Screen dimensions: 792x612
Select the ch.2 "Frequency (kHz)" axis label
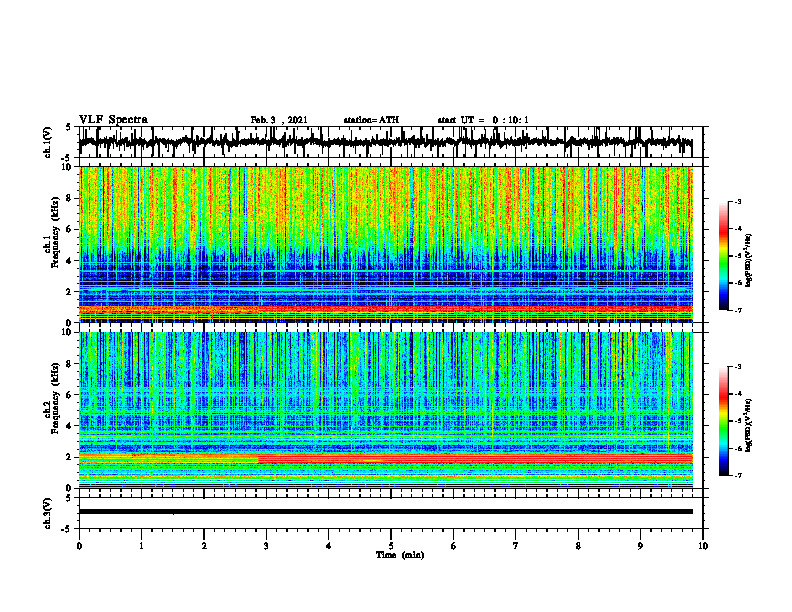(56, 398)
